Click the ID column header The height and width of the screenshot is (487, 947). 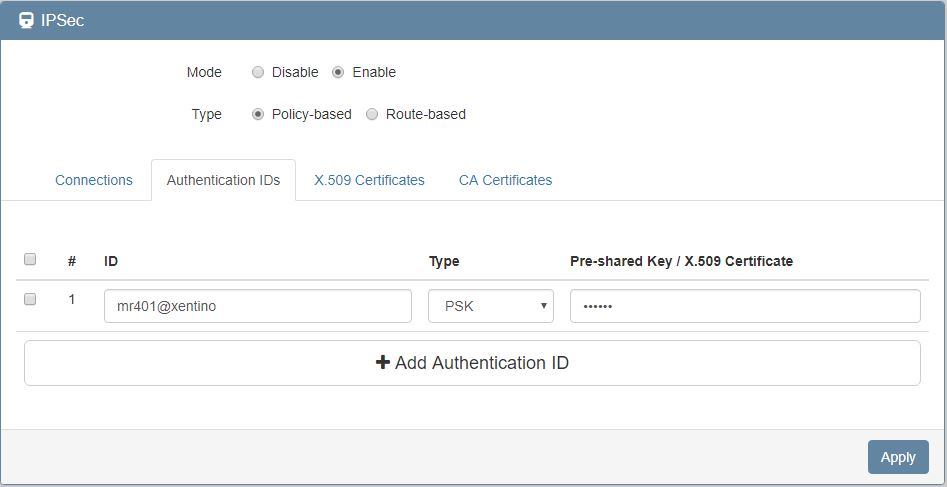(111, 261)
